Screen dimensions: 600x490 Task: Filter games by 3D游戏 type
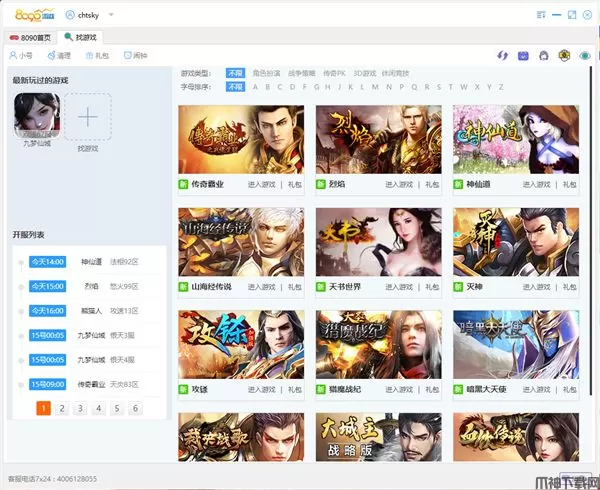[x=364, y=73]
